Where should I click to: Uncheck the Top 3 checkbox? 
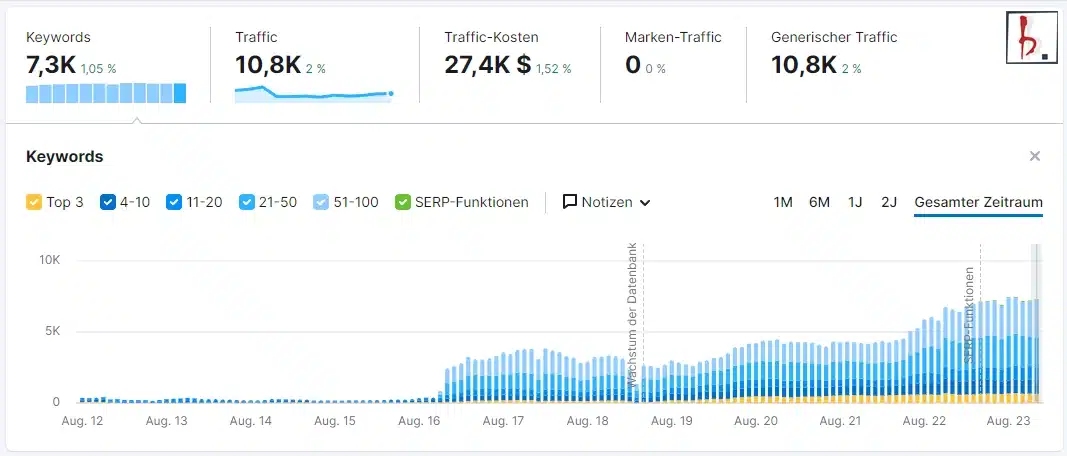click(34, 202)
